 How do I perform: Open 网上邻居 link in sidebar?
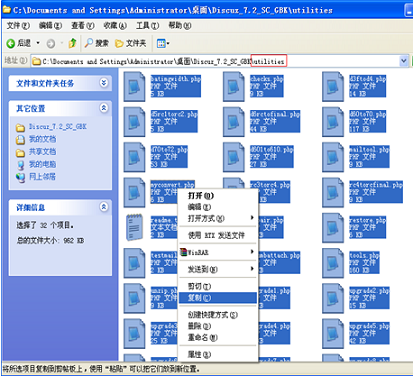pyautogui.click(x=42, y=176)
